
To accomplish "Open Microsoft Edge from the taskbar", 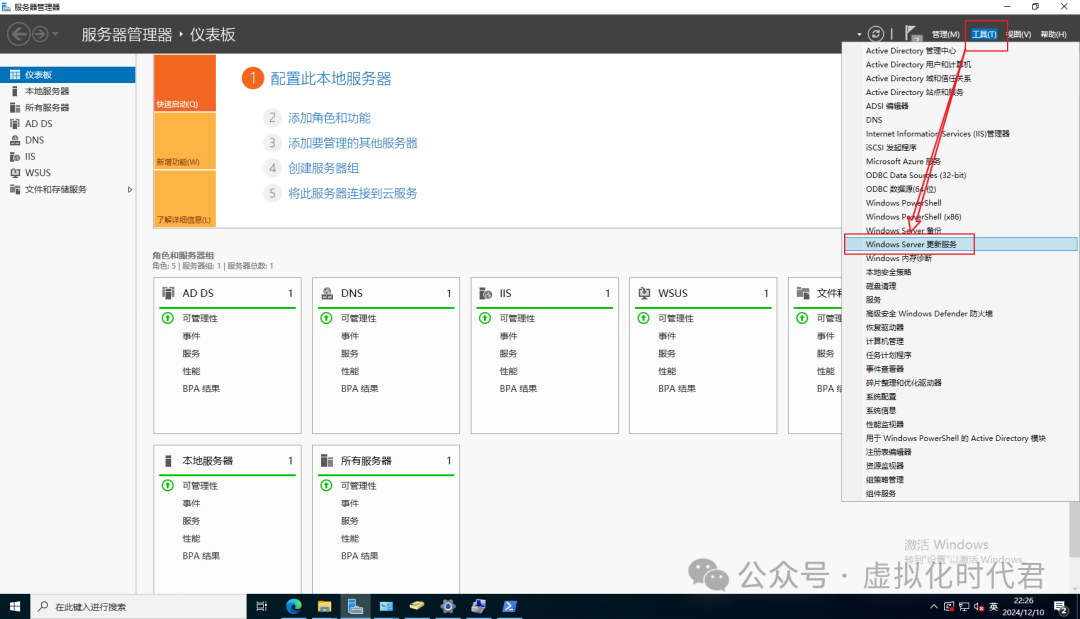I will (x=294, y=606).
